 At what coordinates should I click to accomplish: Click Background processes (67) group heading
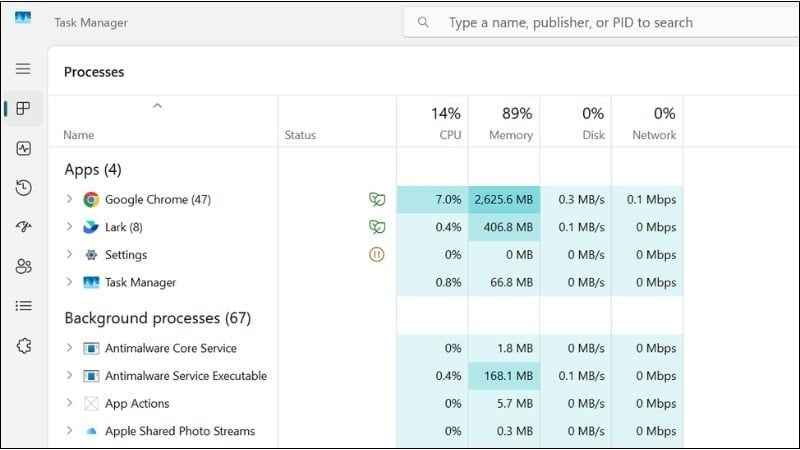point(158,318)
